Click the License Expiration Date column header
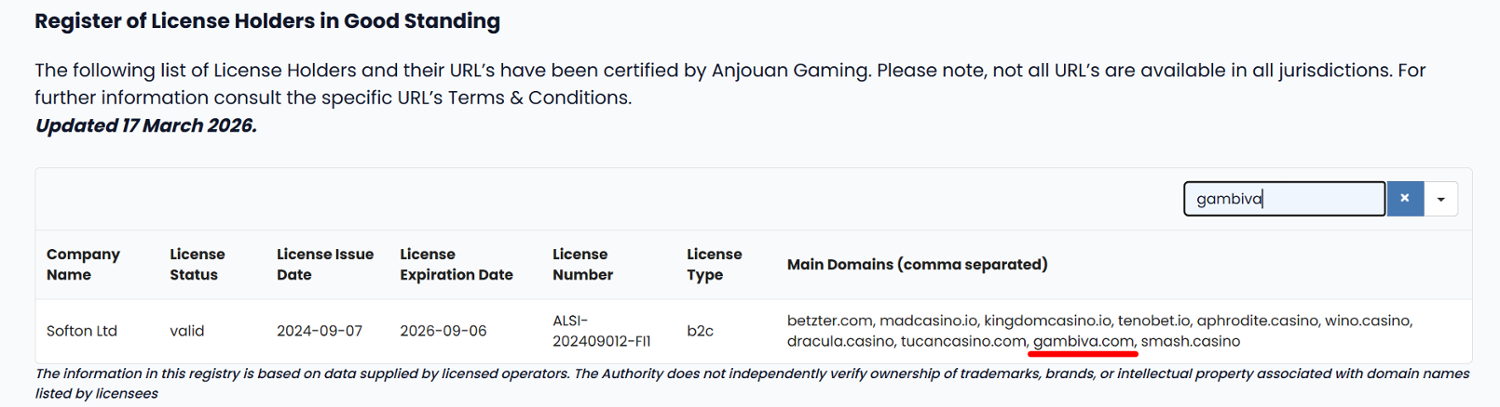 (x=456, y=264)
